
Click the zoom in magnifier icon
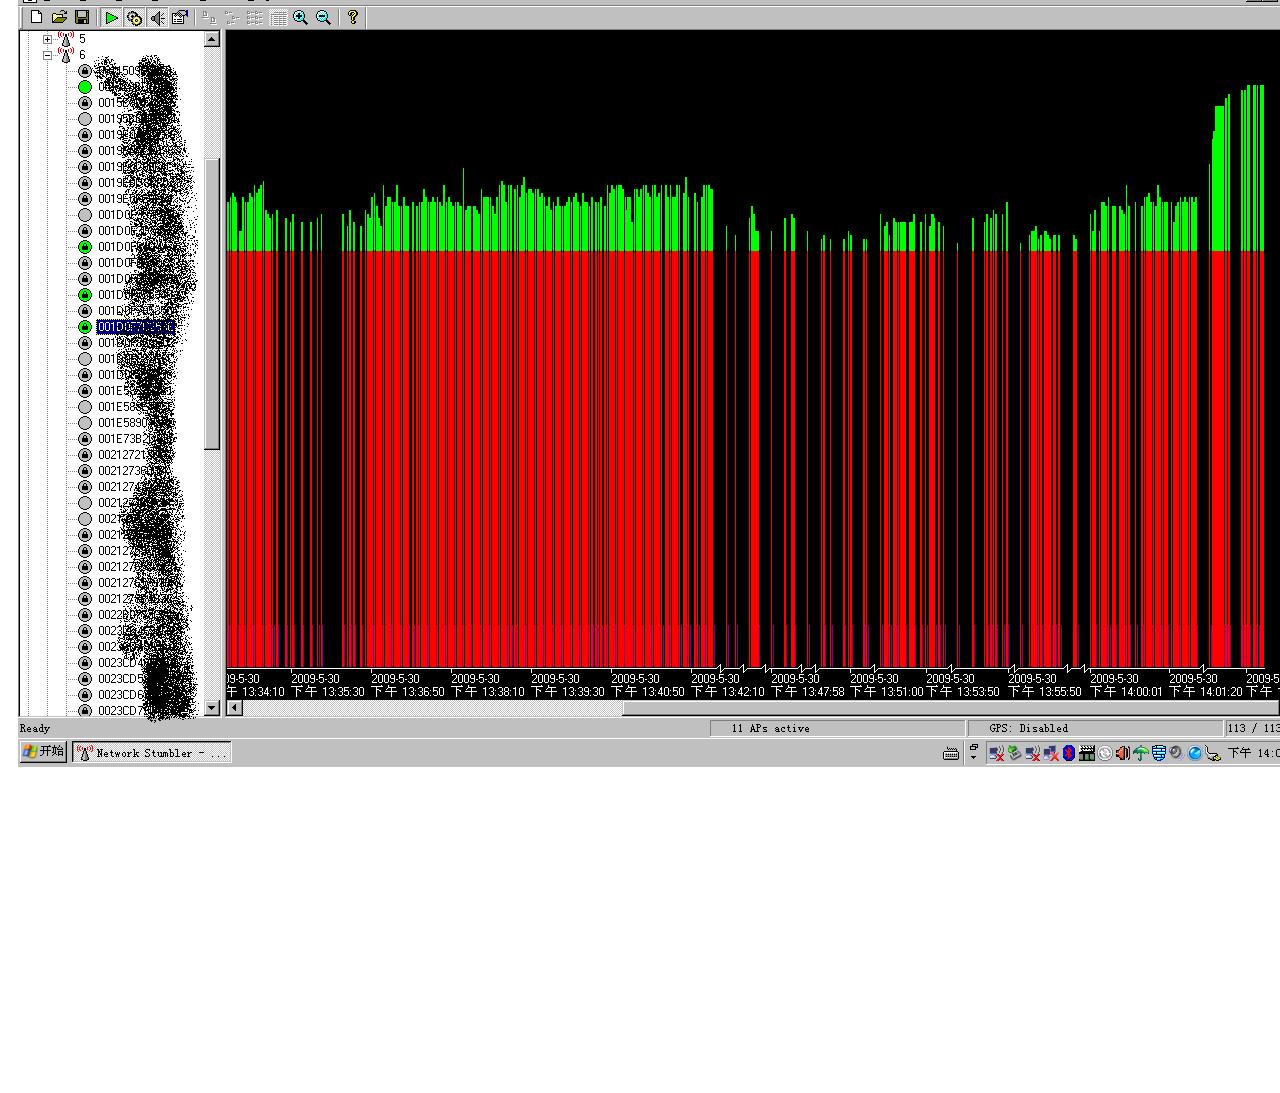click(x=300, y=17)
